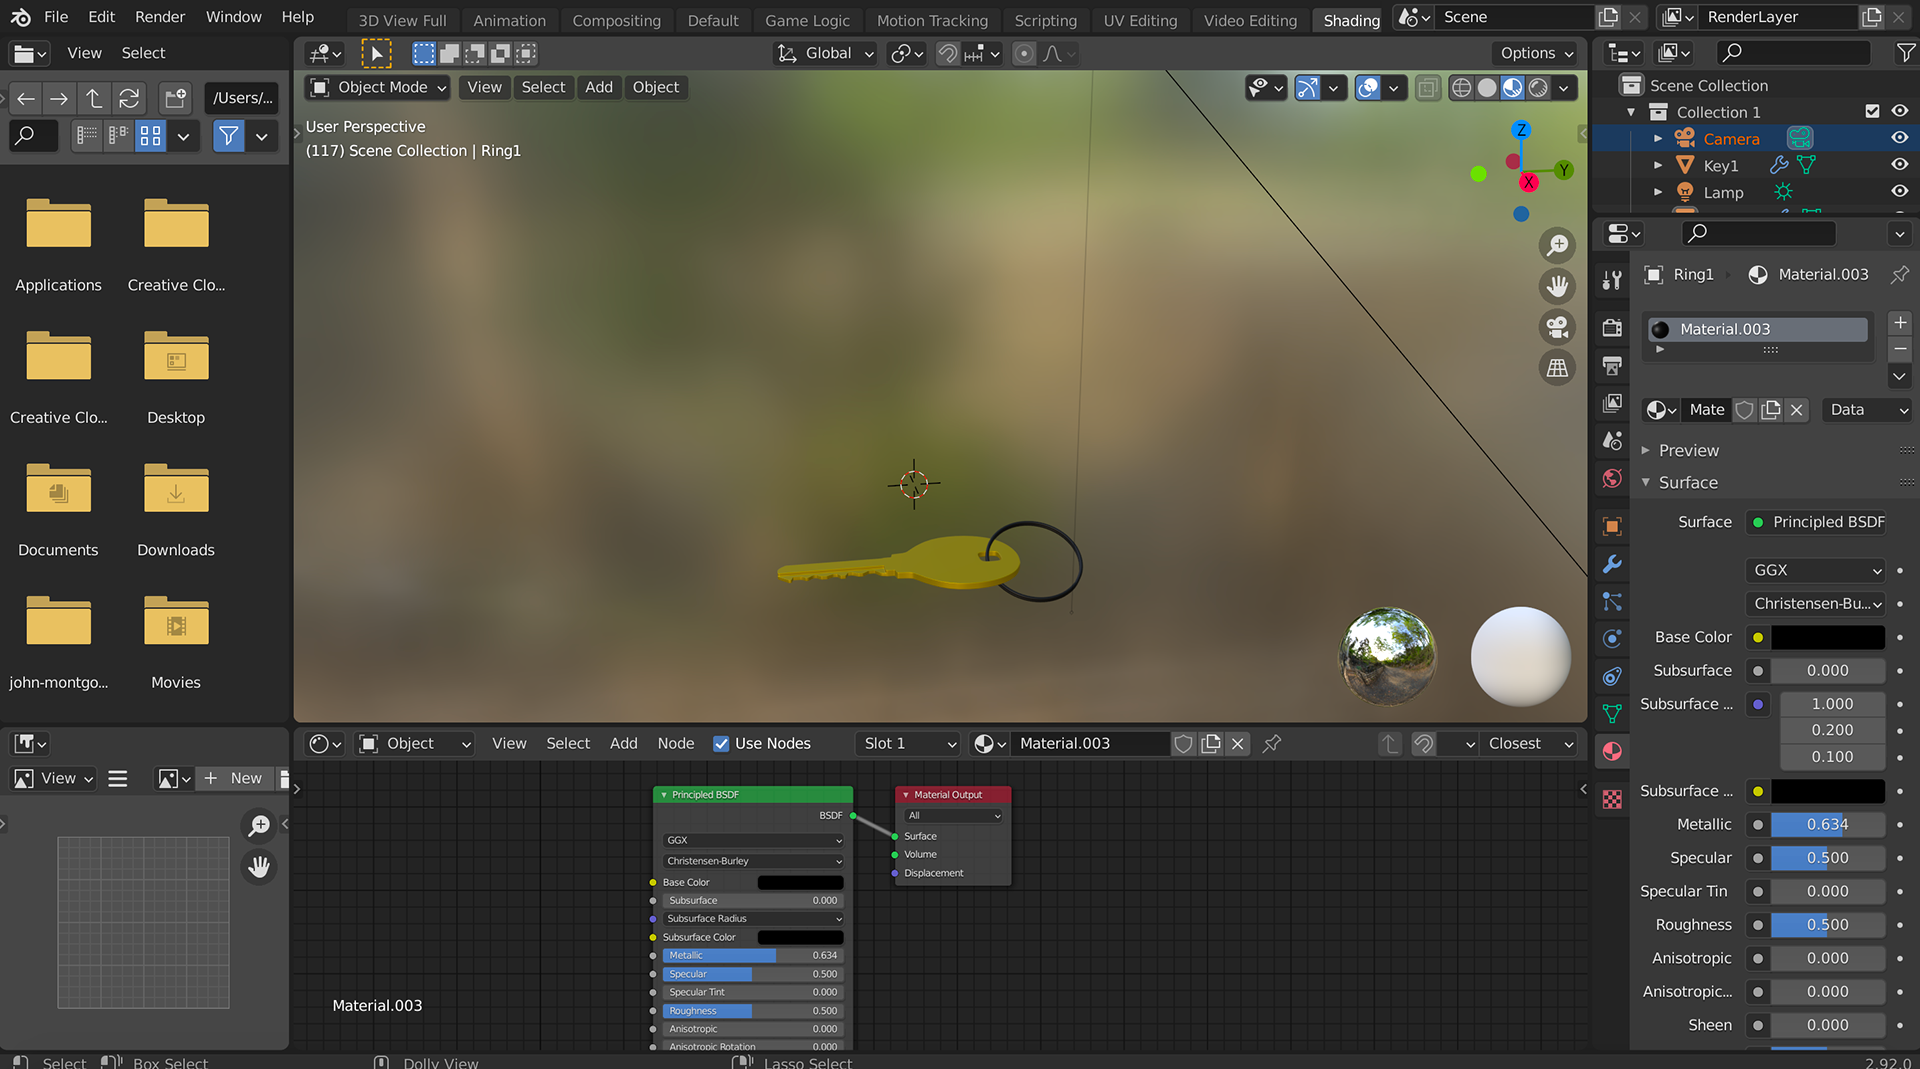Open the File menu

(x=56, y=17)
